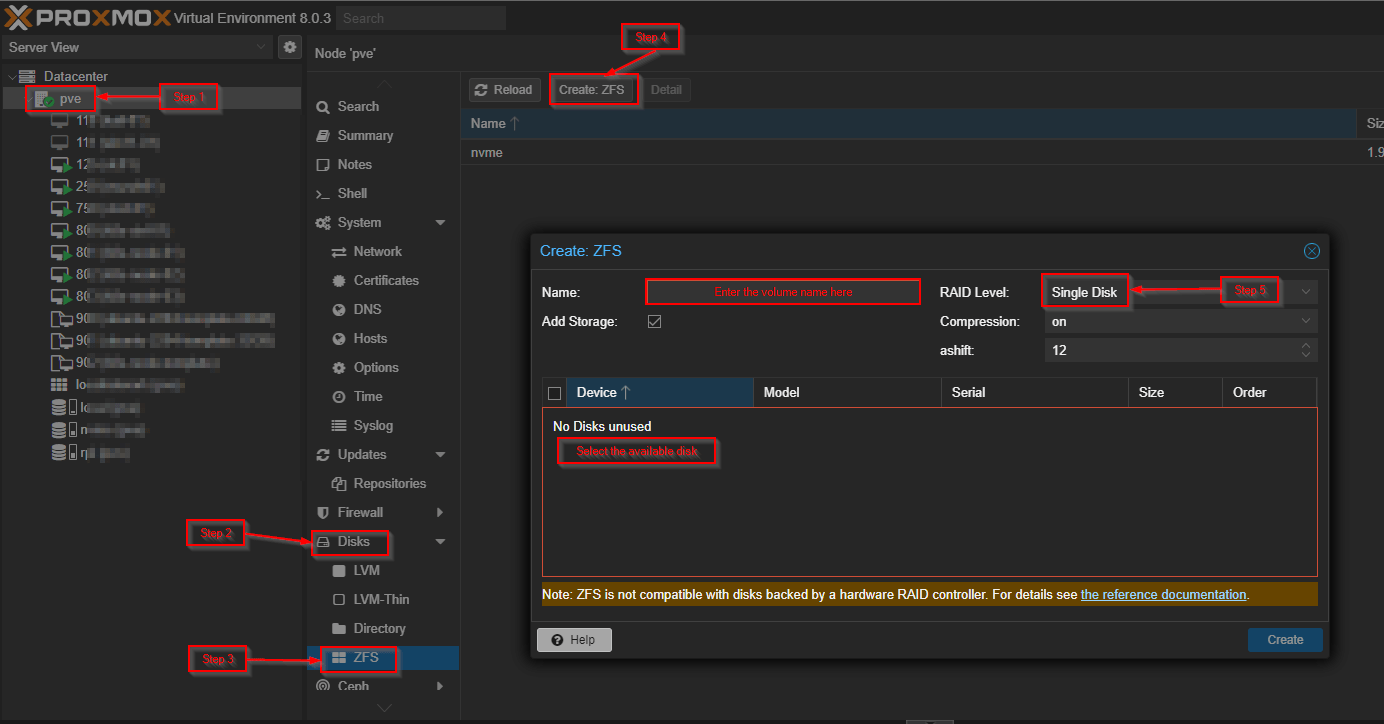Uncheck the Add Storage checkbox
The width and height of the screenshot is (1384, 724).
(655, 322)
